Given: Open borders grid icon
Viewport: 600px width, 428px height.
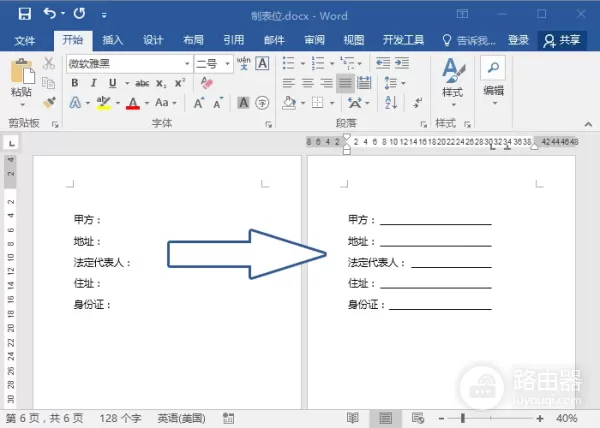Looking at the screenshot, I should tap(318, 103).
